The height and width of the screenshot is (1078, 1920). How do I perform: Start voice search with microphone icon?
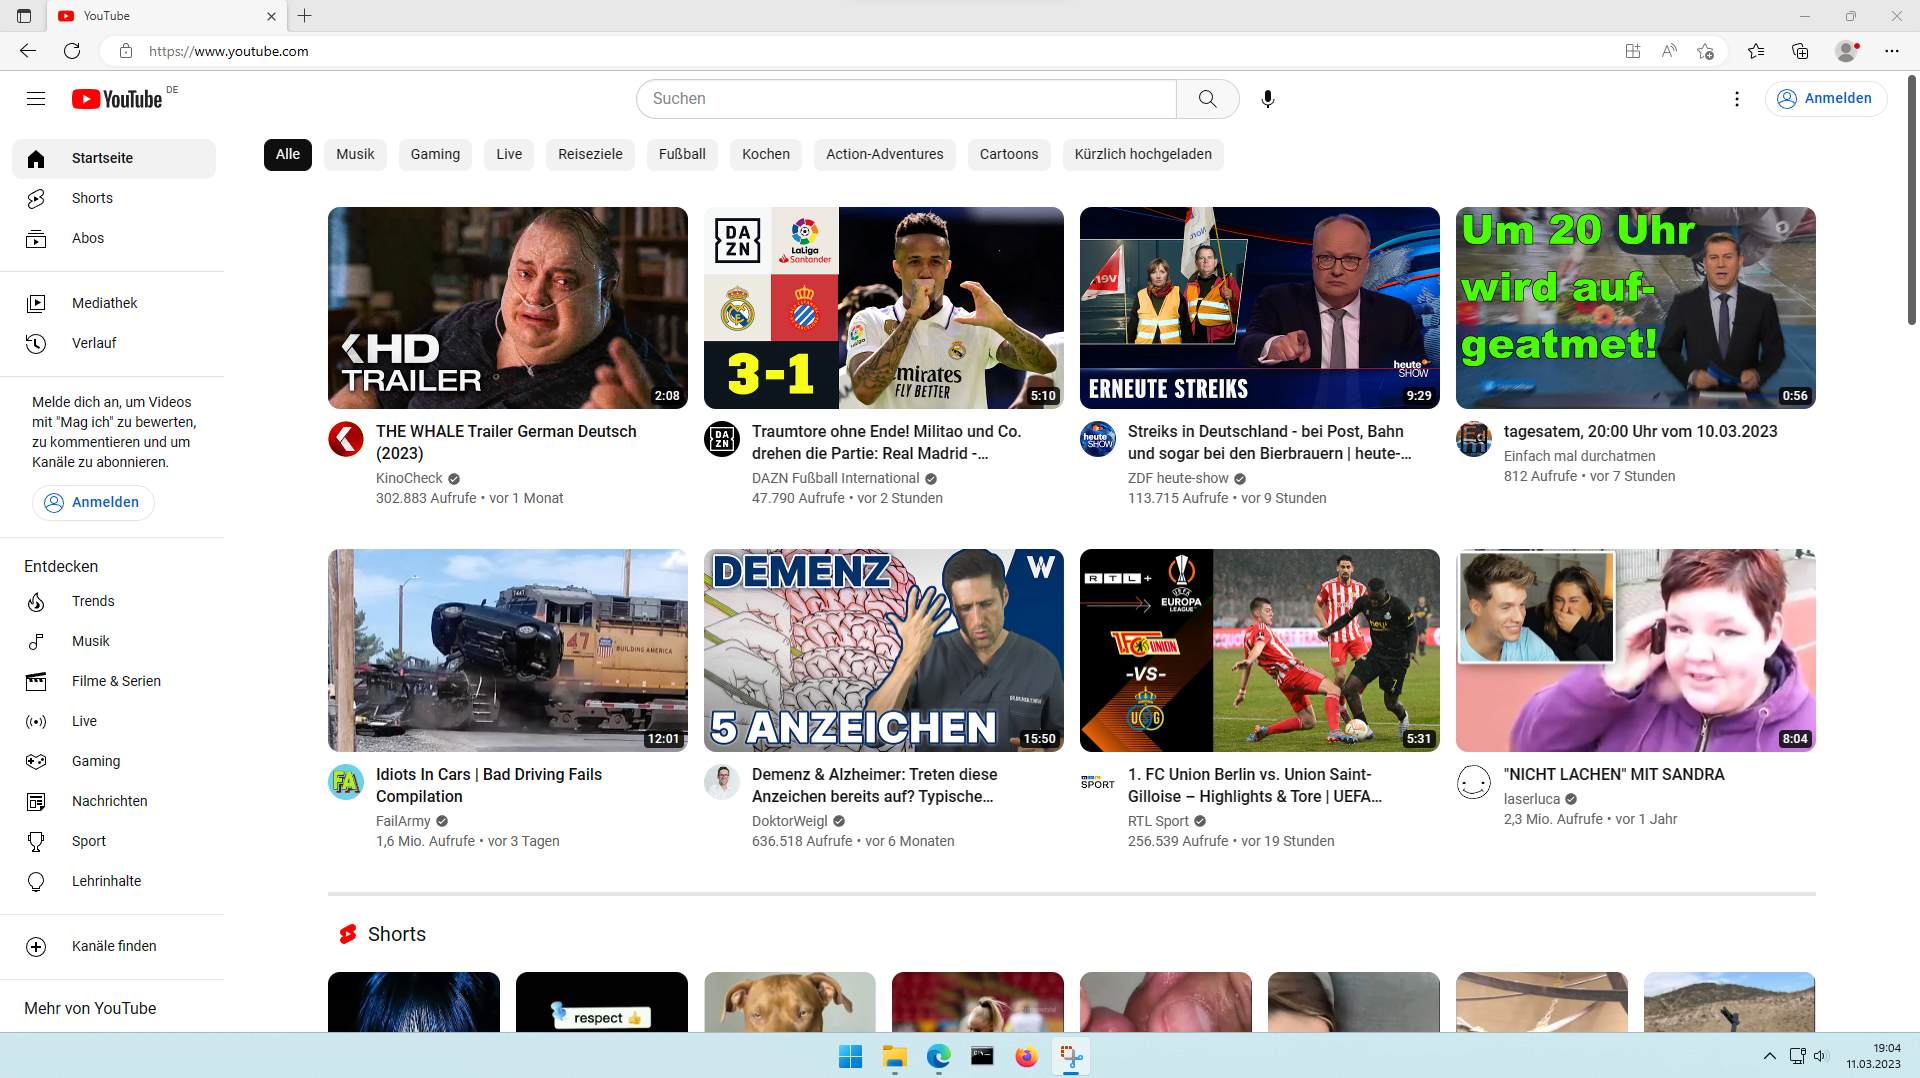coord(1268,99)
